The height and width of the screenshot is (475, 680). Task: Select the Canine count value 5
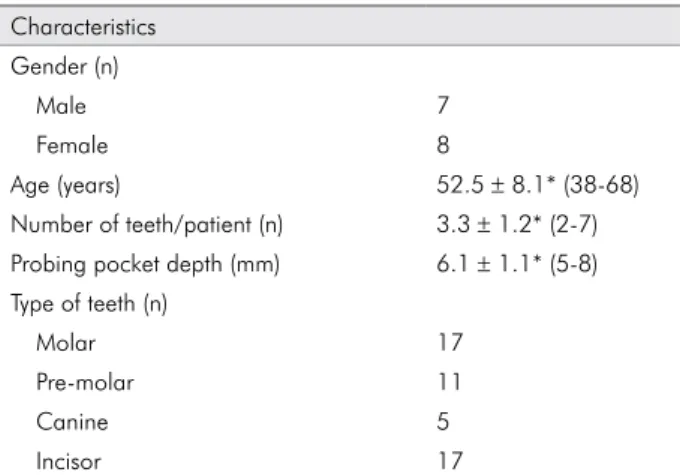443,421
